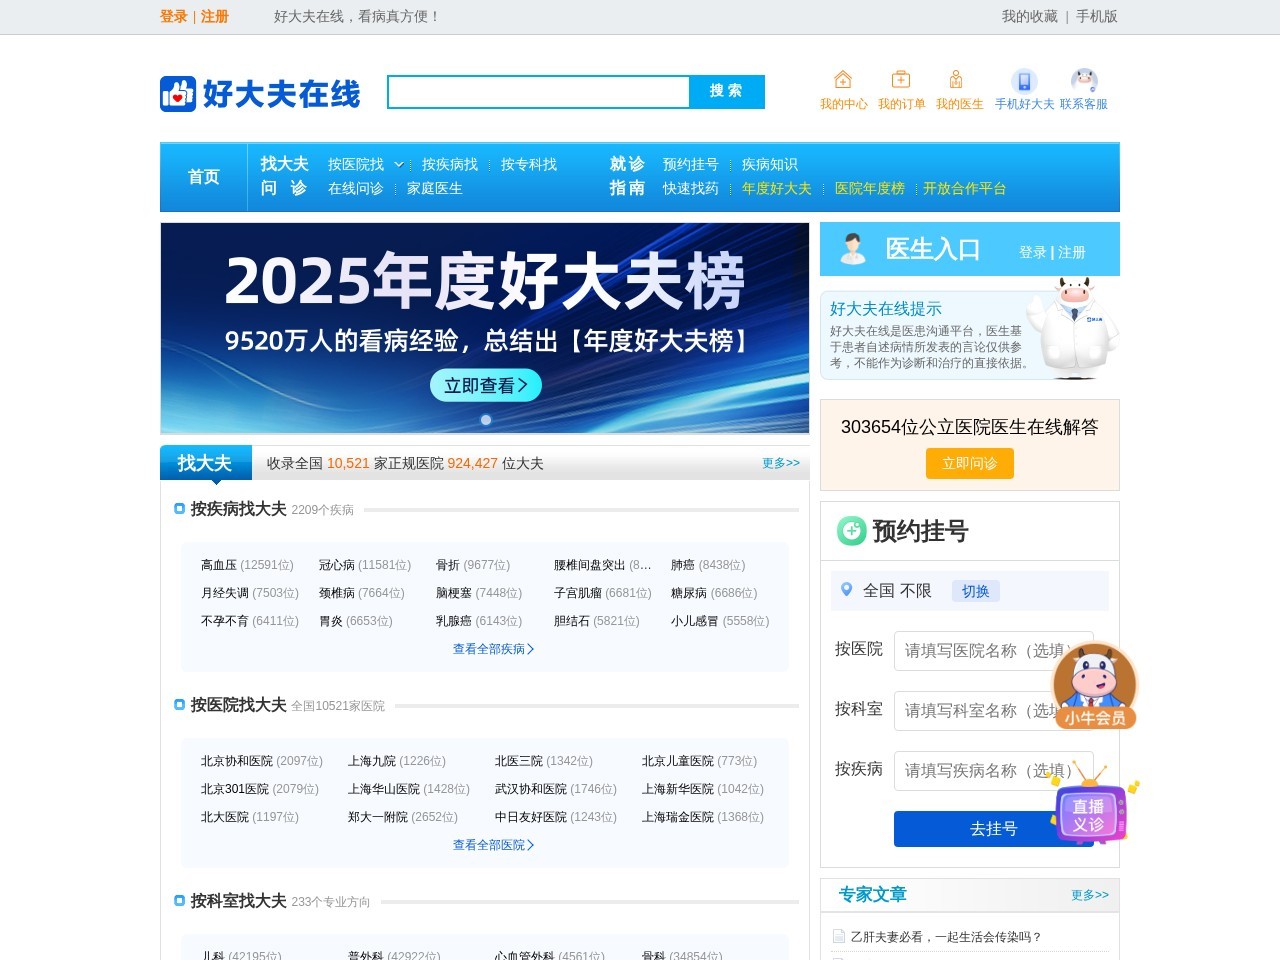Select 预约挂号 in navigation menu
Screen dimensions: 1280x960
pyautogui.click(x=690, y=165)
